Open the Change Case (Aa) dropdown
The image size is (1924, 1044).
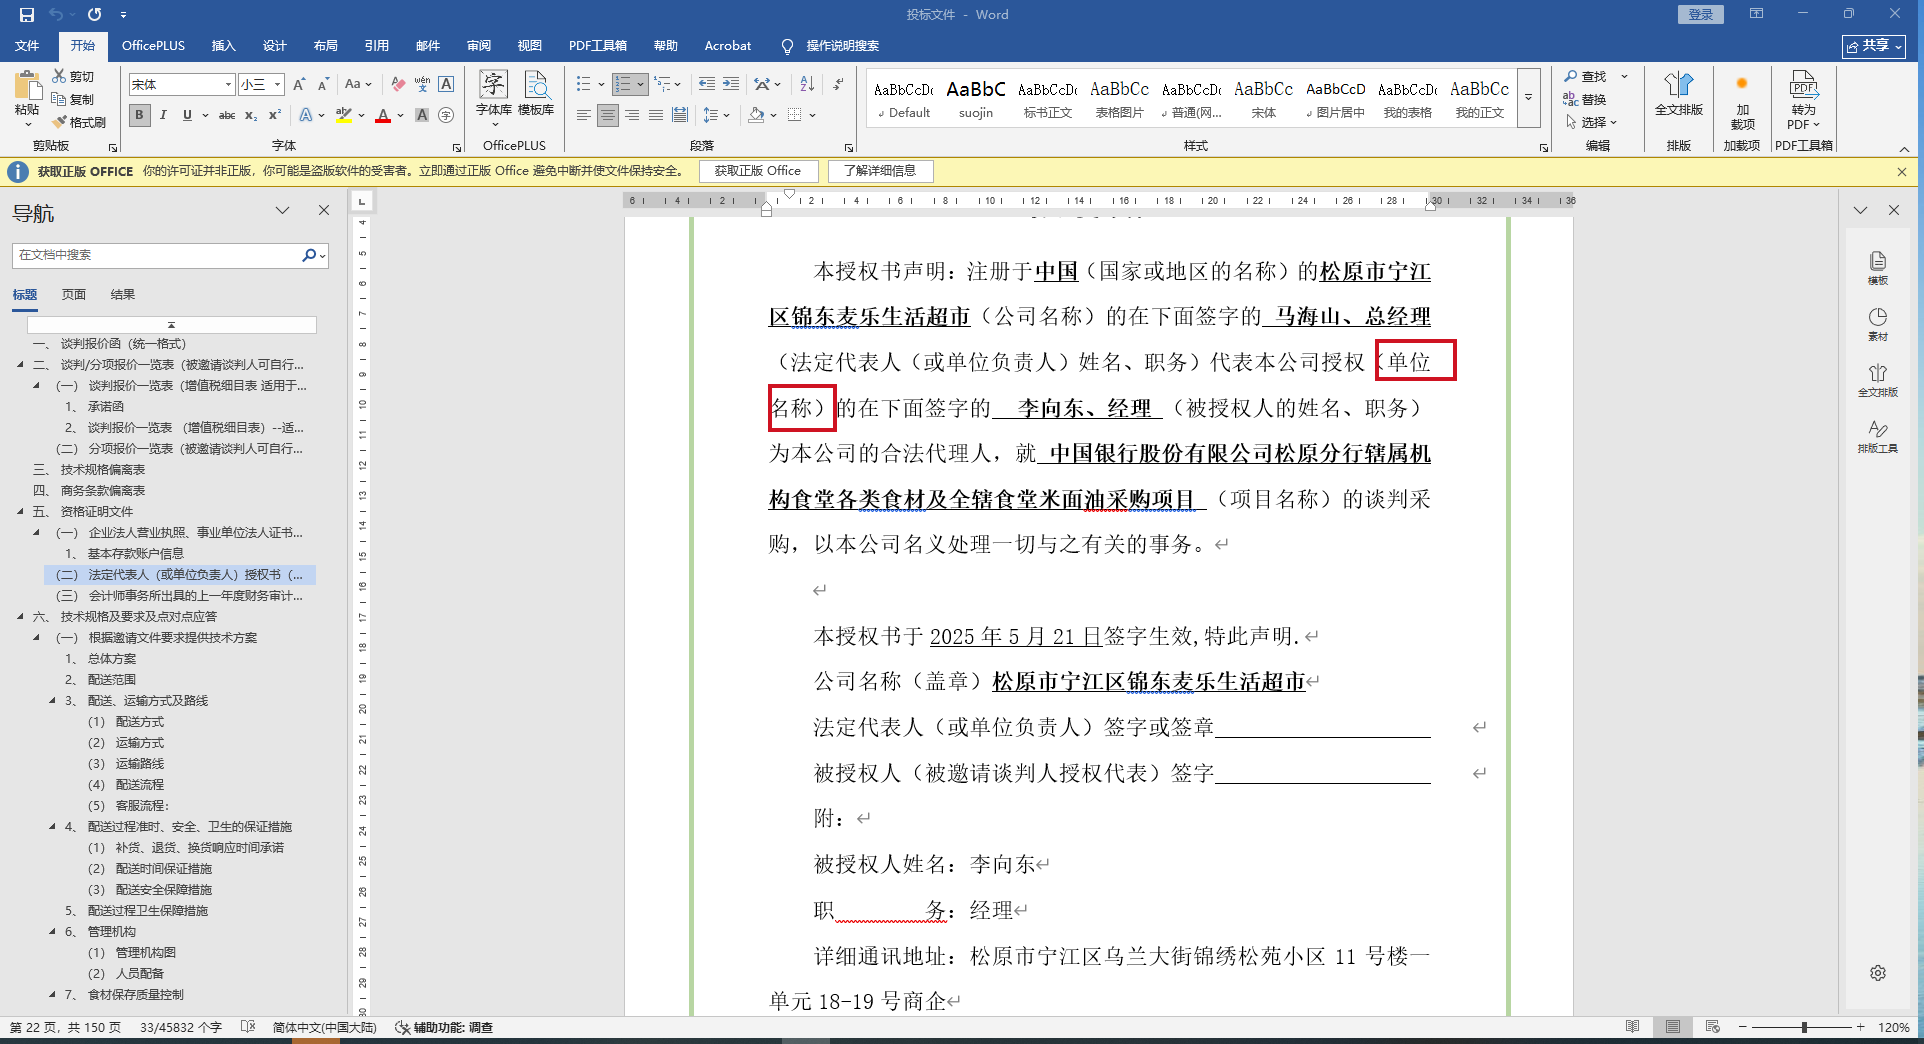tap(358, 85)
